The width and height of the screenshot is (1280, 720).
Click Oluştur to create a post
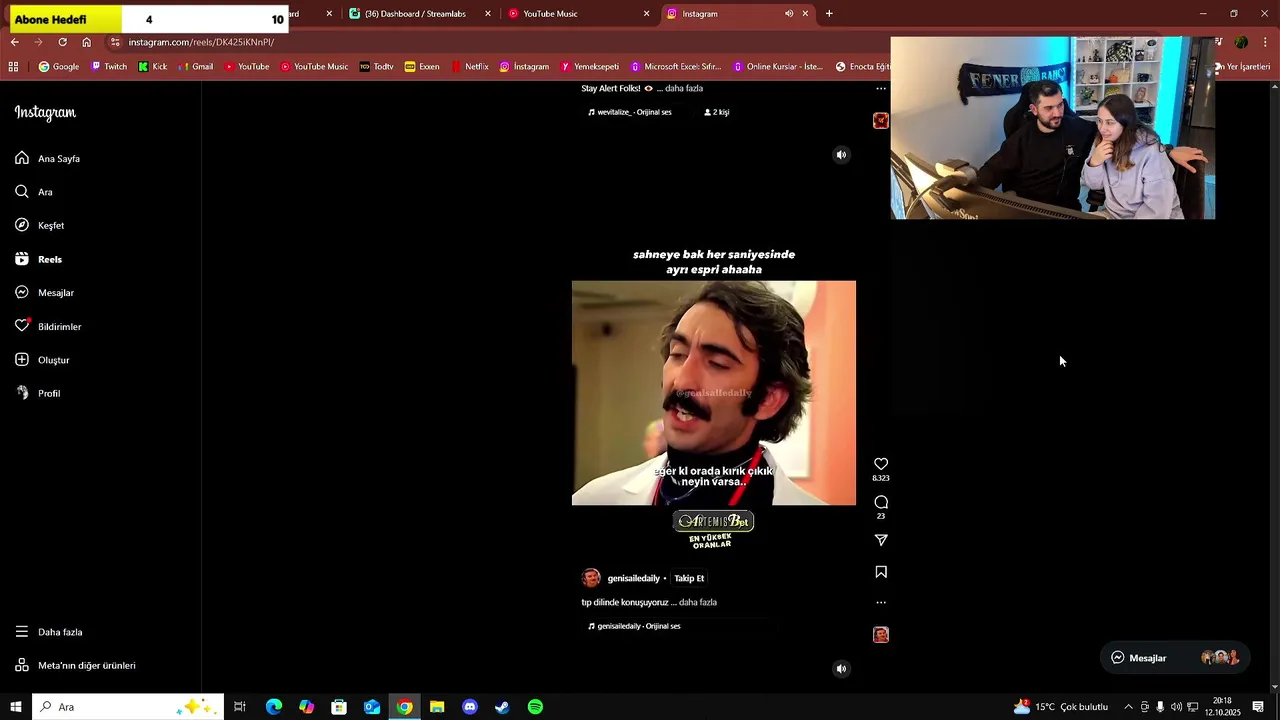(x=42, y=360)
